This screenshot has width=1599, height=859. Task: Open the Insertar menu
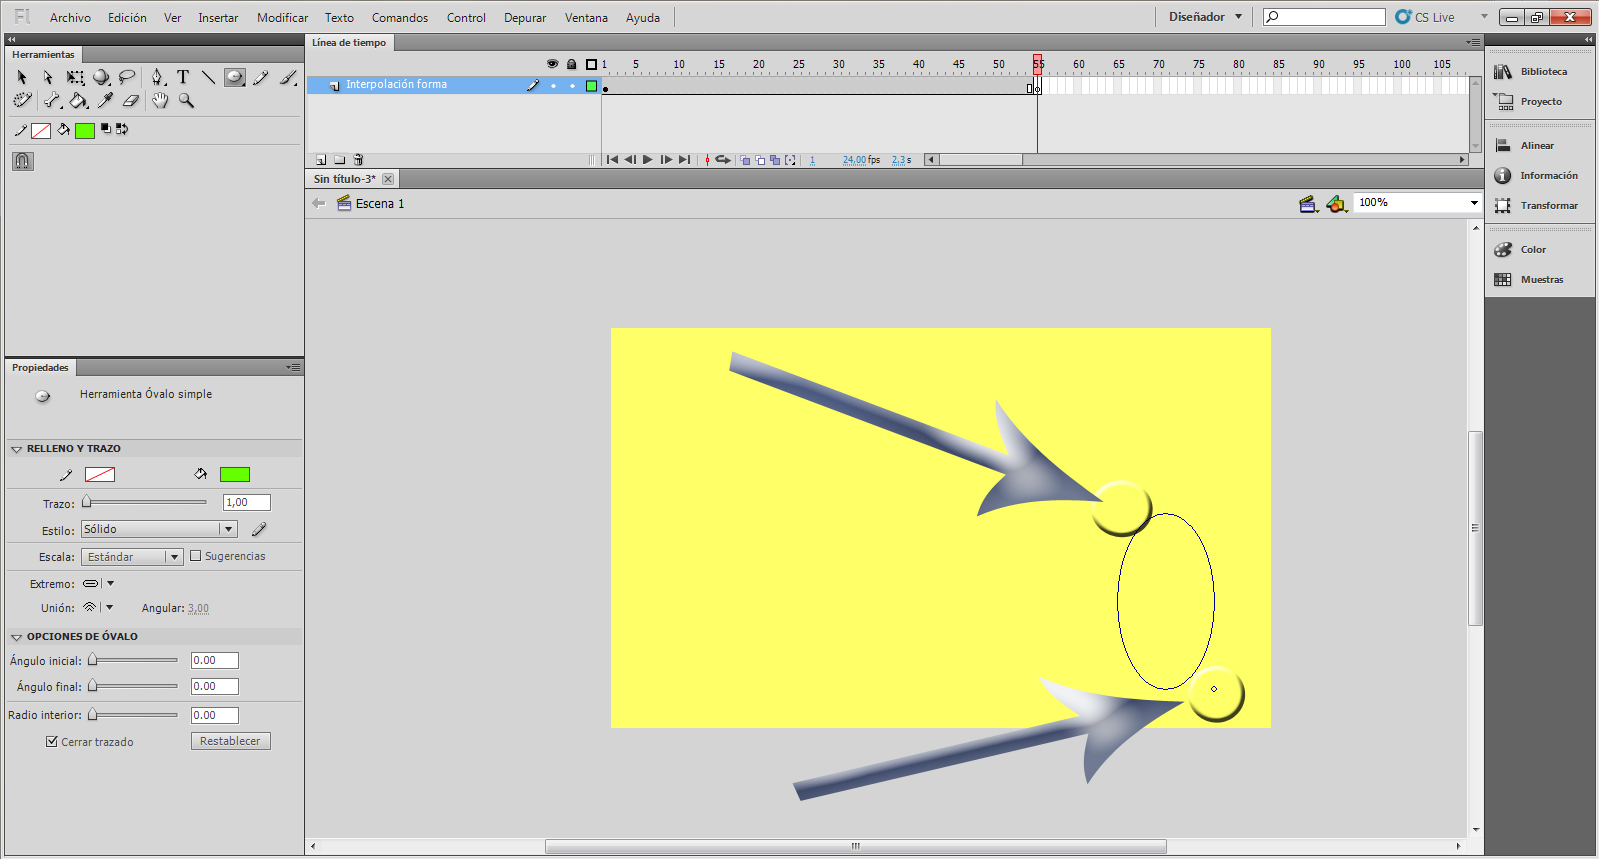[x=218, y=18]
